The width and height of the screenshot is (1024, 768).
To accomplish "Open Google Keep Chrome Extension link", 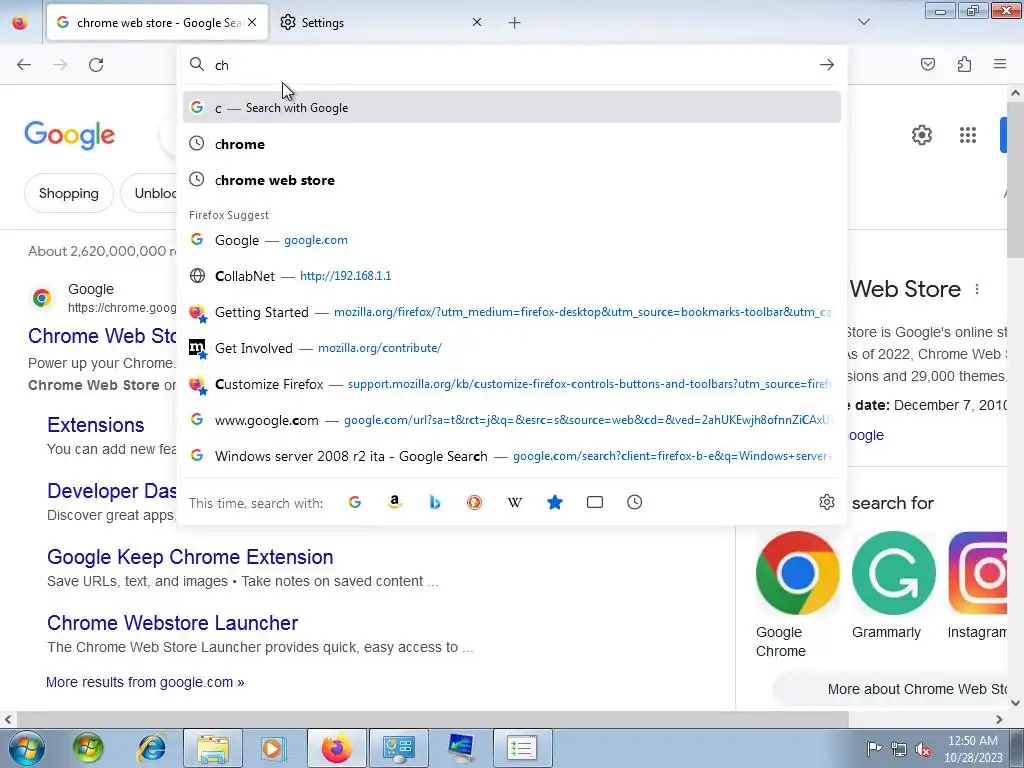I will (x=190, y=556).
